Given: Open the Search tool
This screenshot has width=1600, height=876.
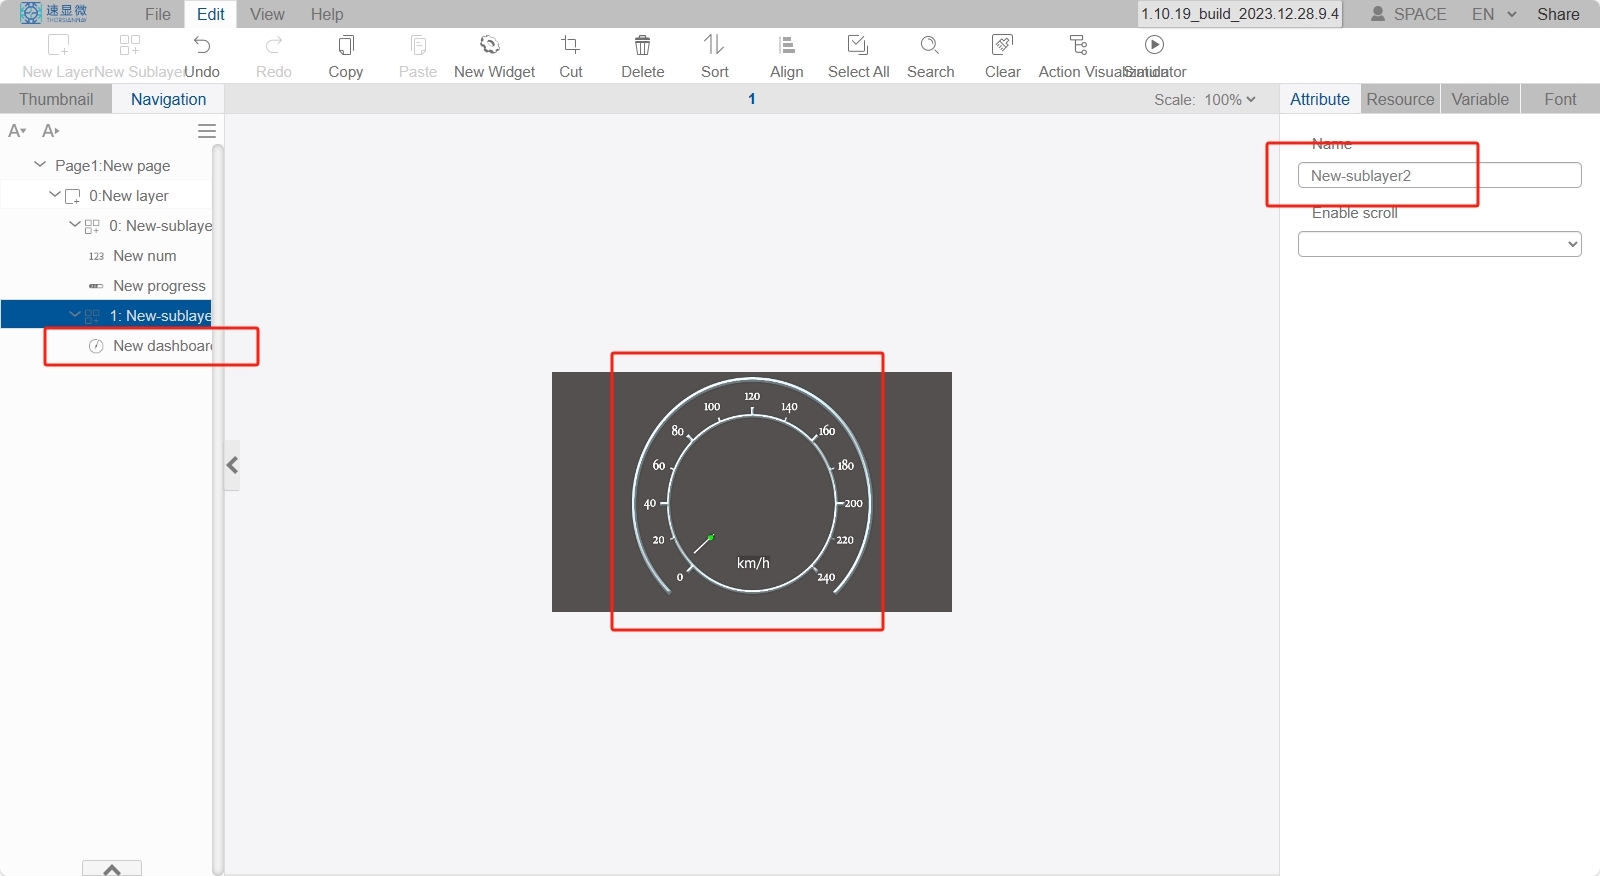Looking at the screenshot, I should (930, 45).
